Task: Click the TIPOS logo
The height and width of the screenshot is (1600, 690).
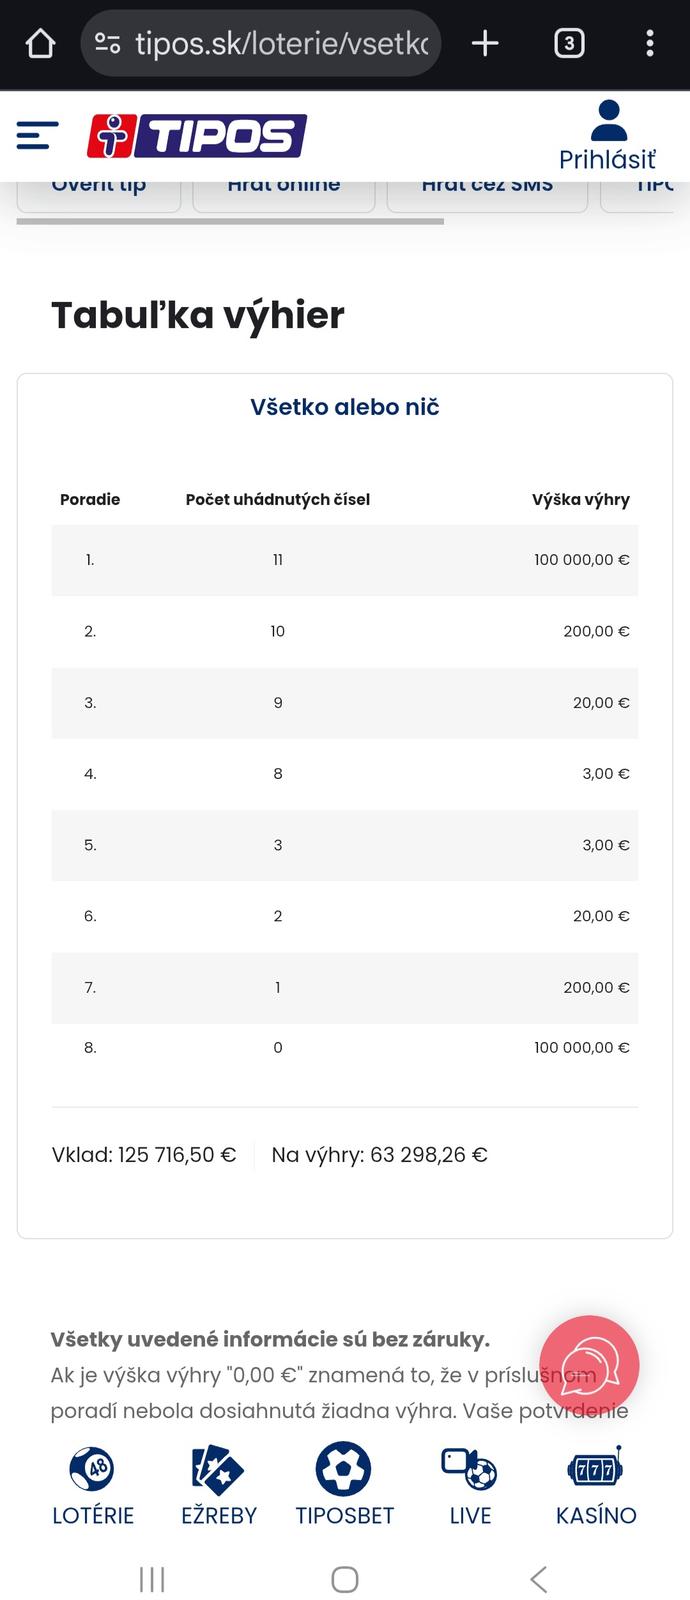Action: pos(197,136)
